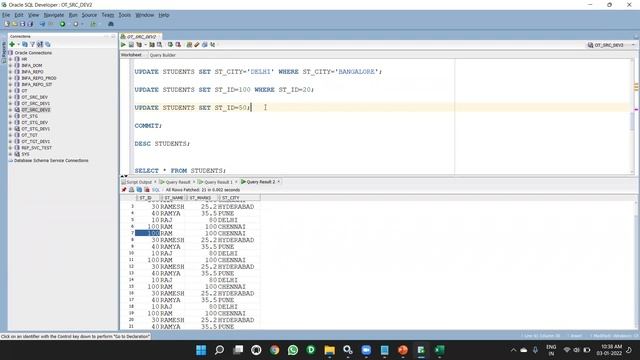Click the SQL link in the Query Result toolbar
The width and height of the screenshot is (640, 360).
coord(156,190)
